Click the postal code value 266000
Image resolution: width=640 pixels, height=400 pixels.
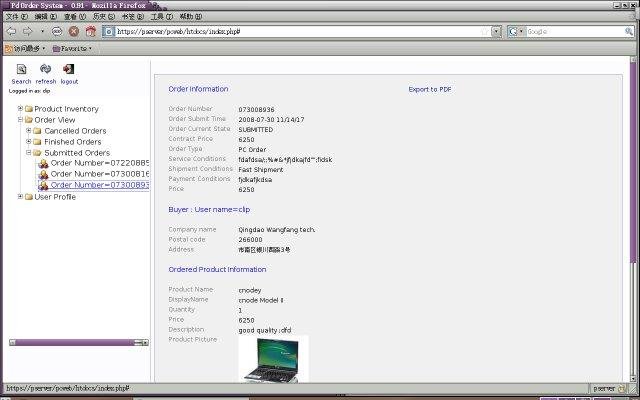pyautogui.click(x=250, y=240)
